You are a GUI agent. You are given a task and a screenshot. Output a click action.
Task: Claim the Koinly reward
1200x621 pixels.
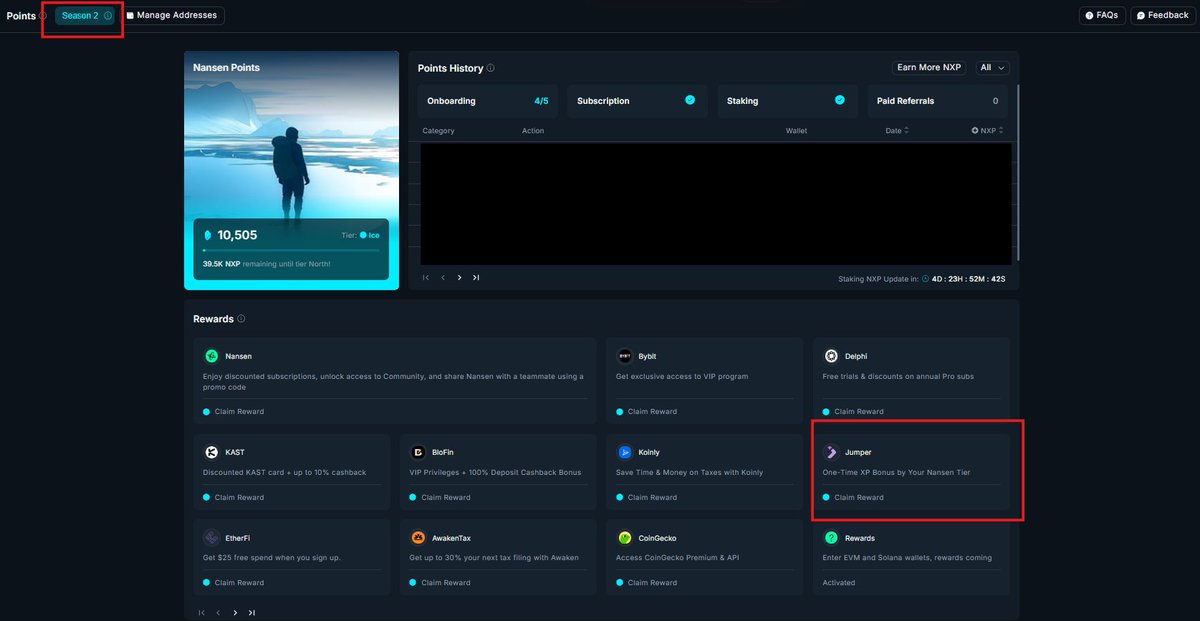646,497
